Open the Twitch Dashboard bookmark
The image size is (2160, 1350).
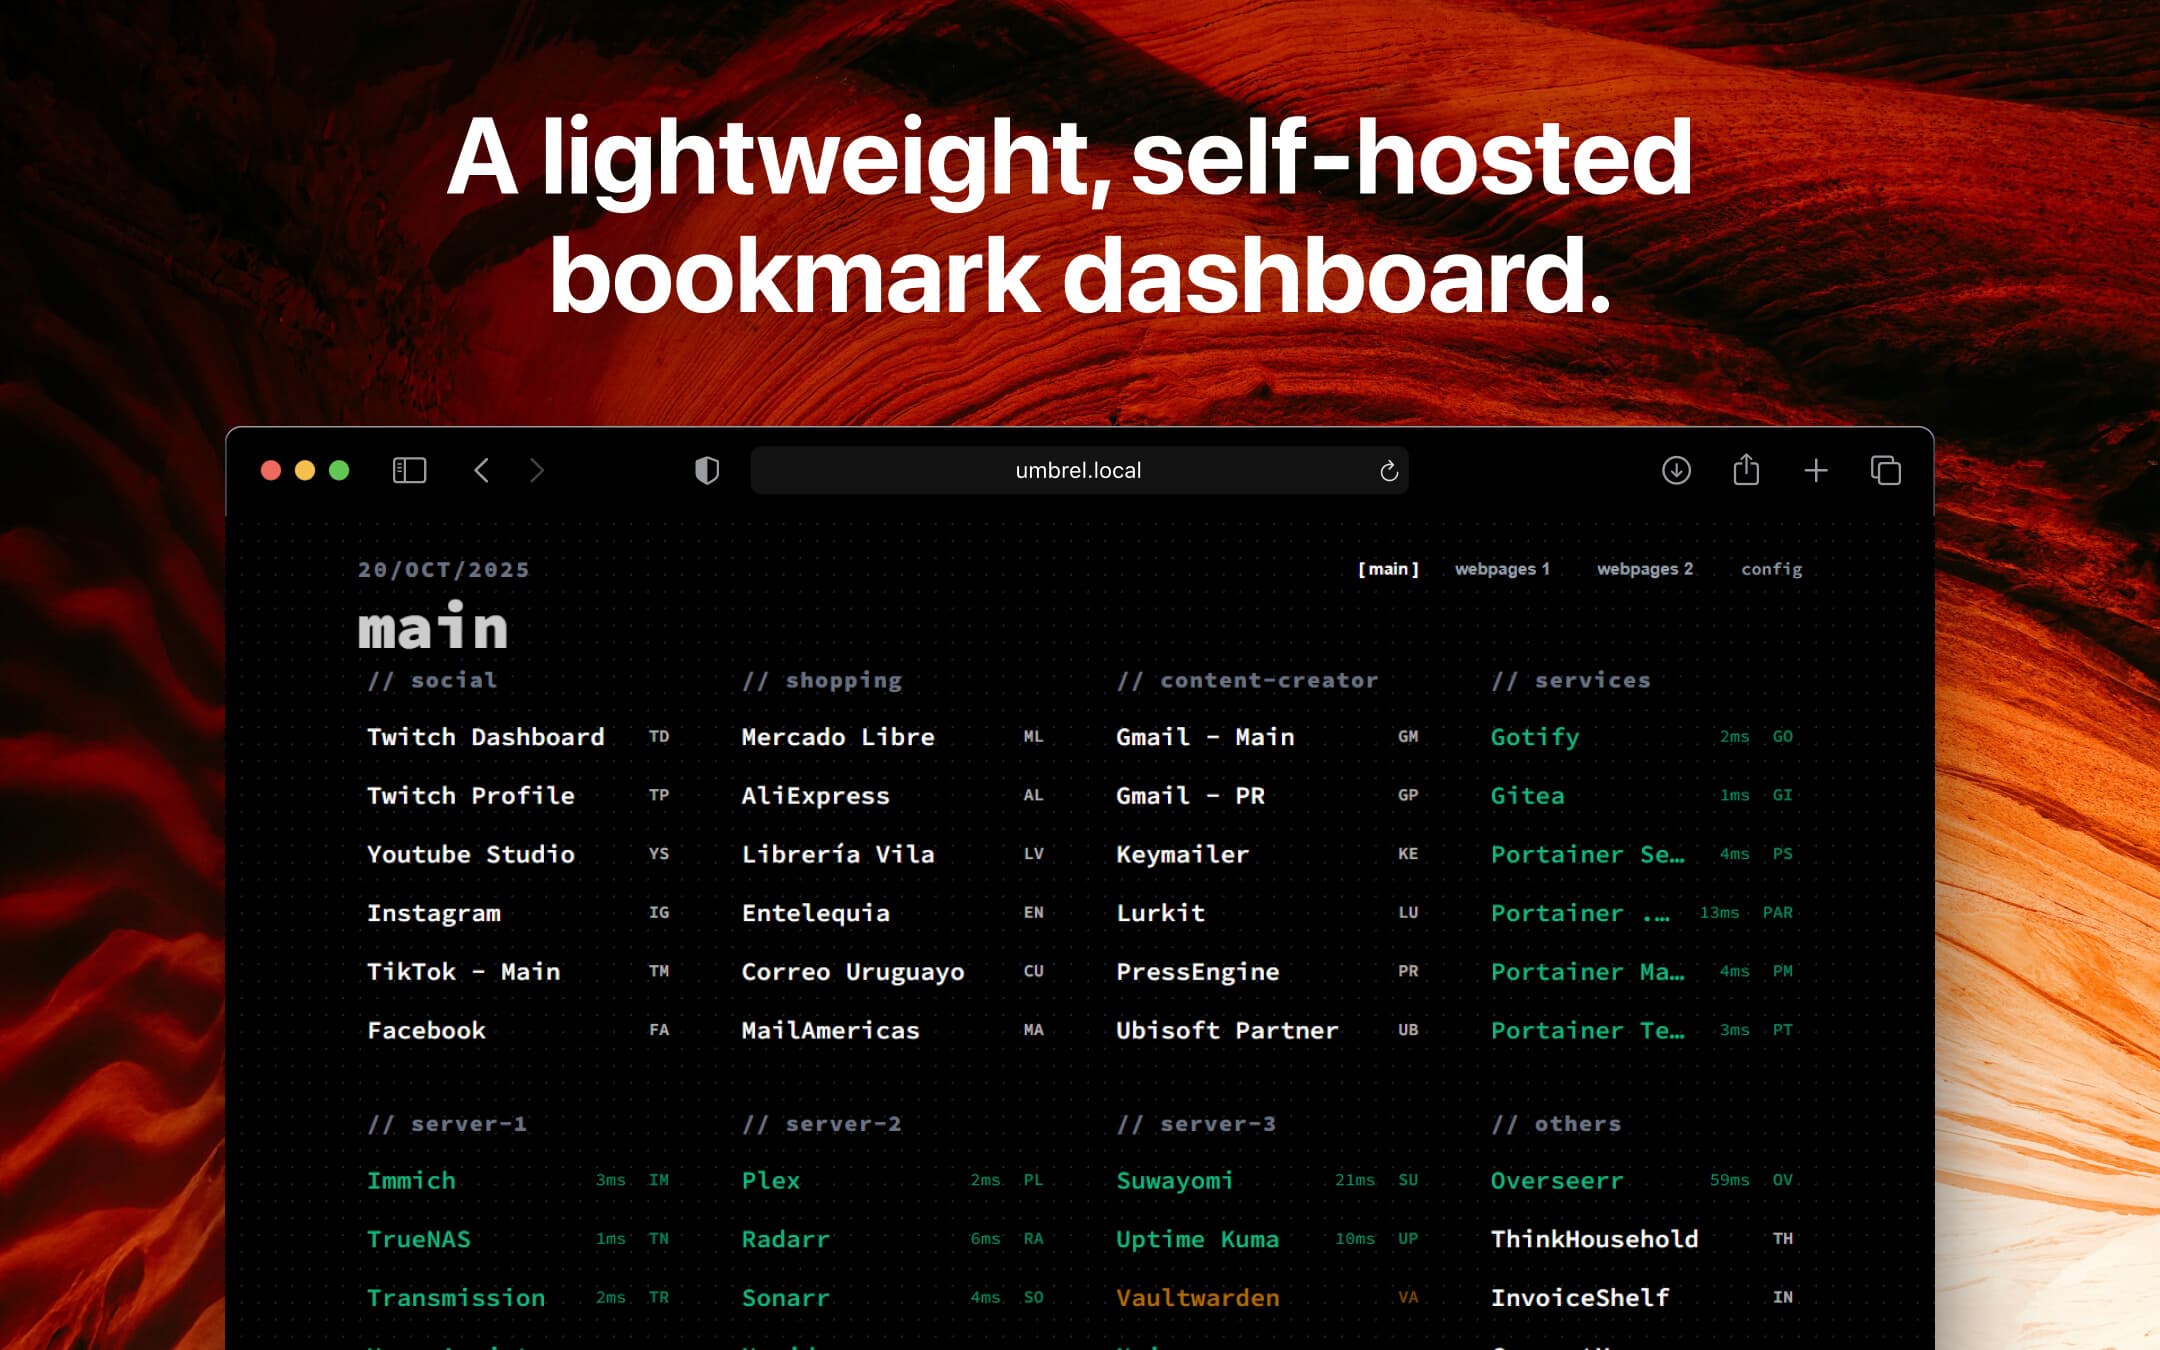[486, 737]
